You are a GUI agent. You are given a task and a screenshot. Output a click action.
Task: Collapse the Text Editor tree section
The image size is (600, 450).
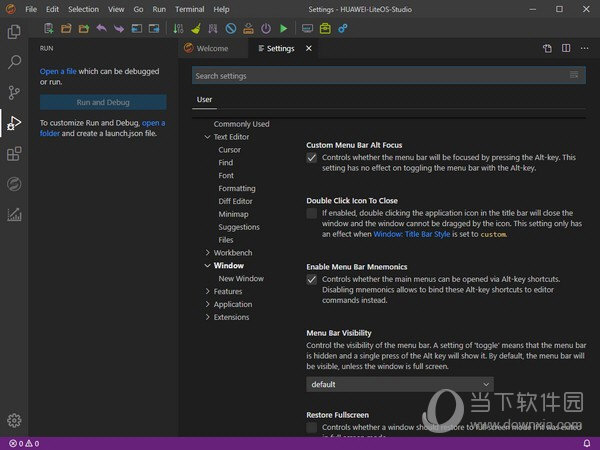click(x=207, y=137)
